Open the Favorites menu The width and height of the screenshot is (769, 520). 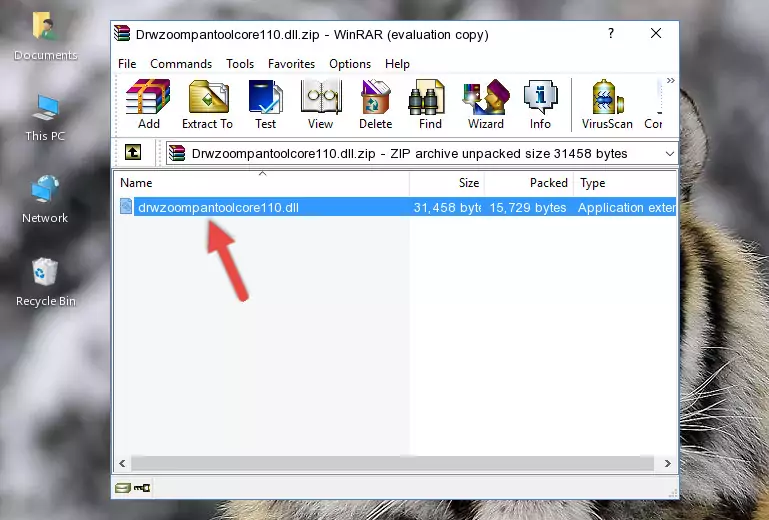point(291,64)
